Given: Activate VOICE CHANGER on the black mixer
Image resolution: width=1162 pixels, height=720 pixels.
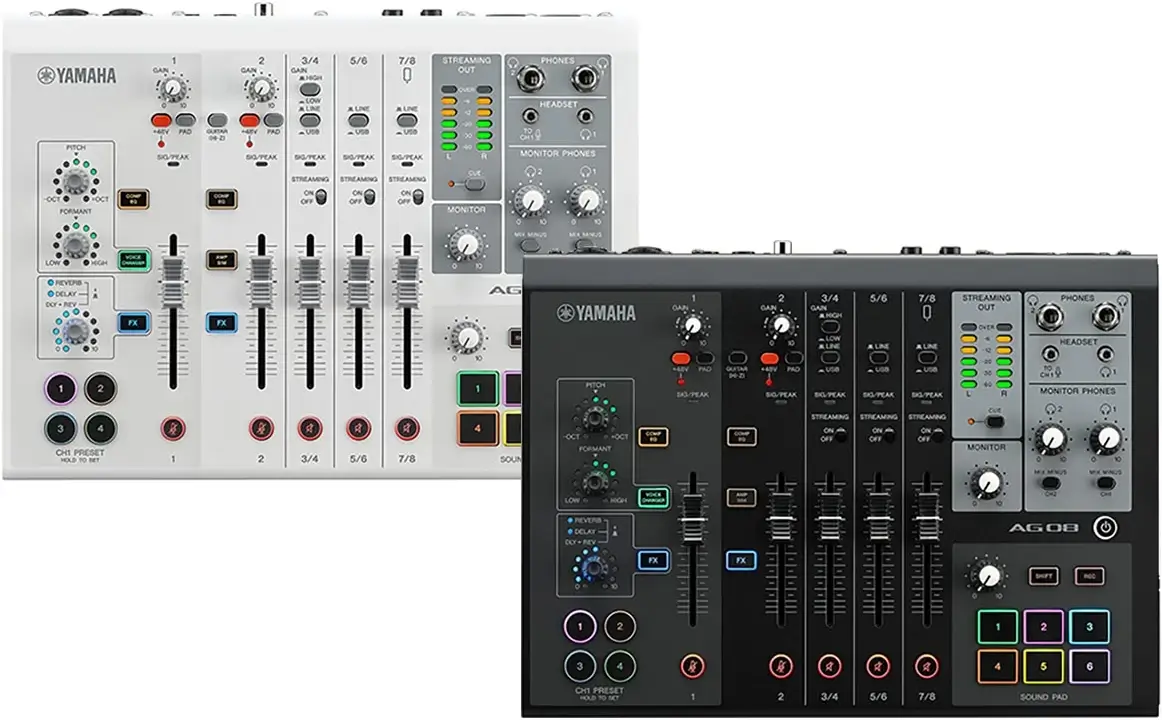Looking at the screenshot, I should [653, 498].
